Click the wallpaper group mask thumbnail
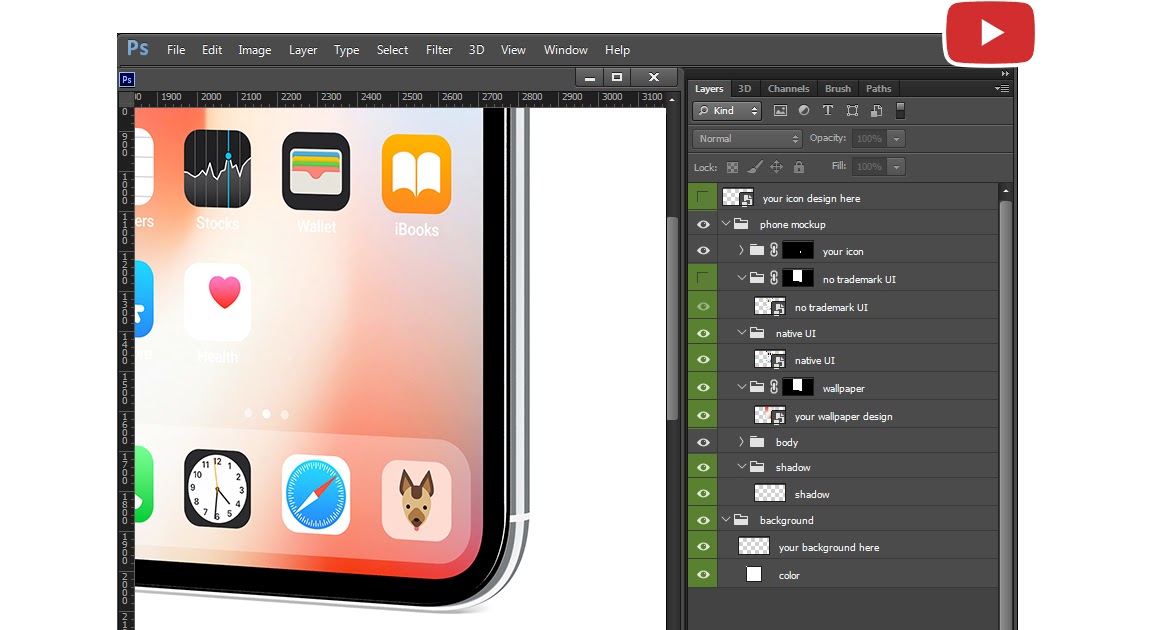The width and height of the screenshot is (1160, 630). (798, 387)
